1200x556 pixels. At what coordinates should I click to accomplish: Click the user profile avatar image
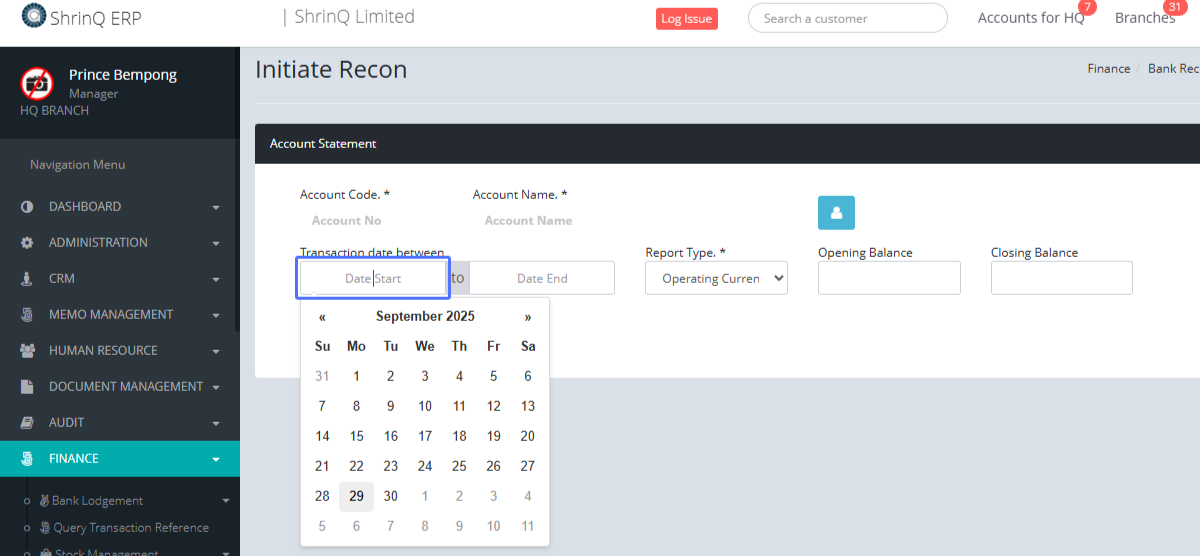click(x=37, y=83)
